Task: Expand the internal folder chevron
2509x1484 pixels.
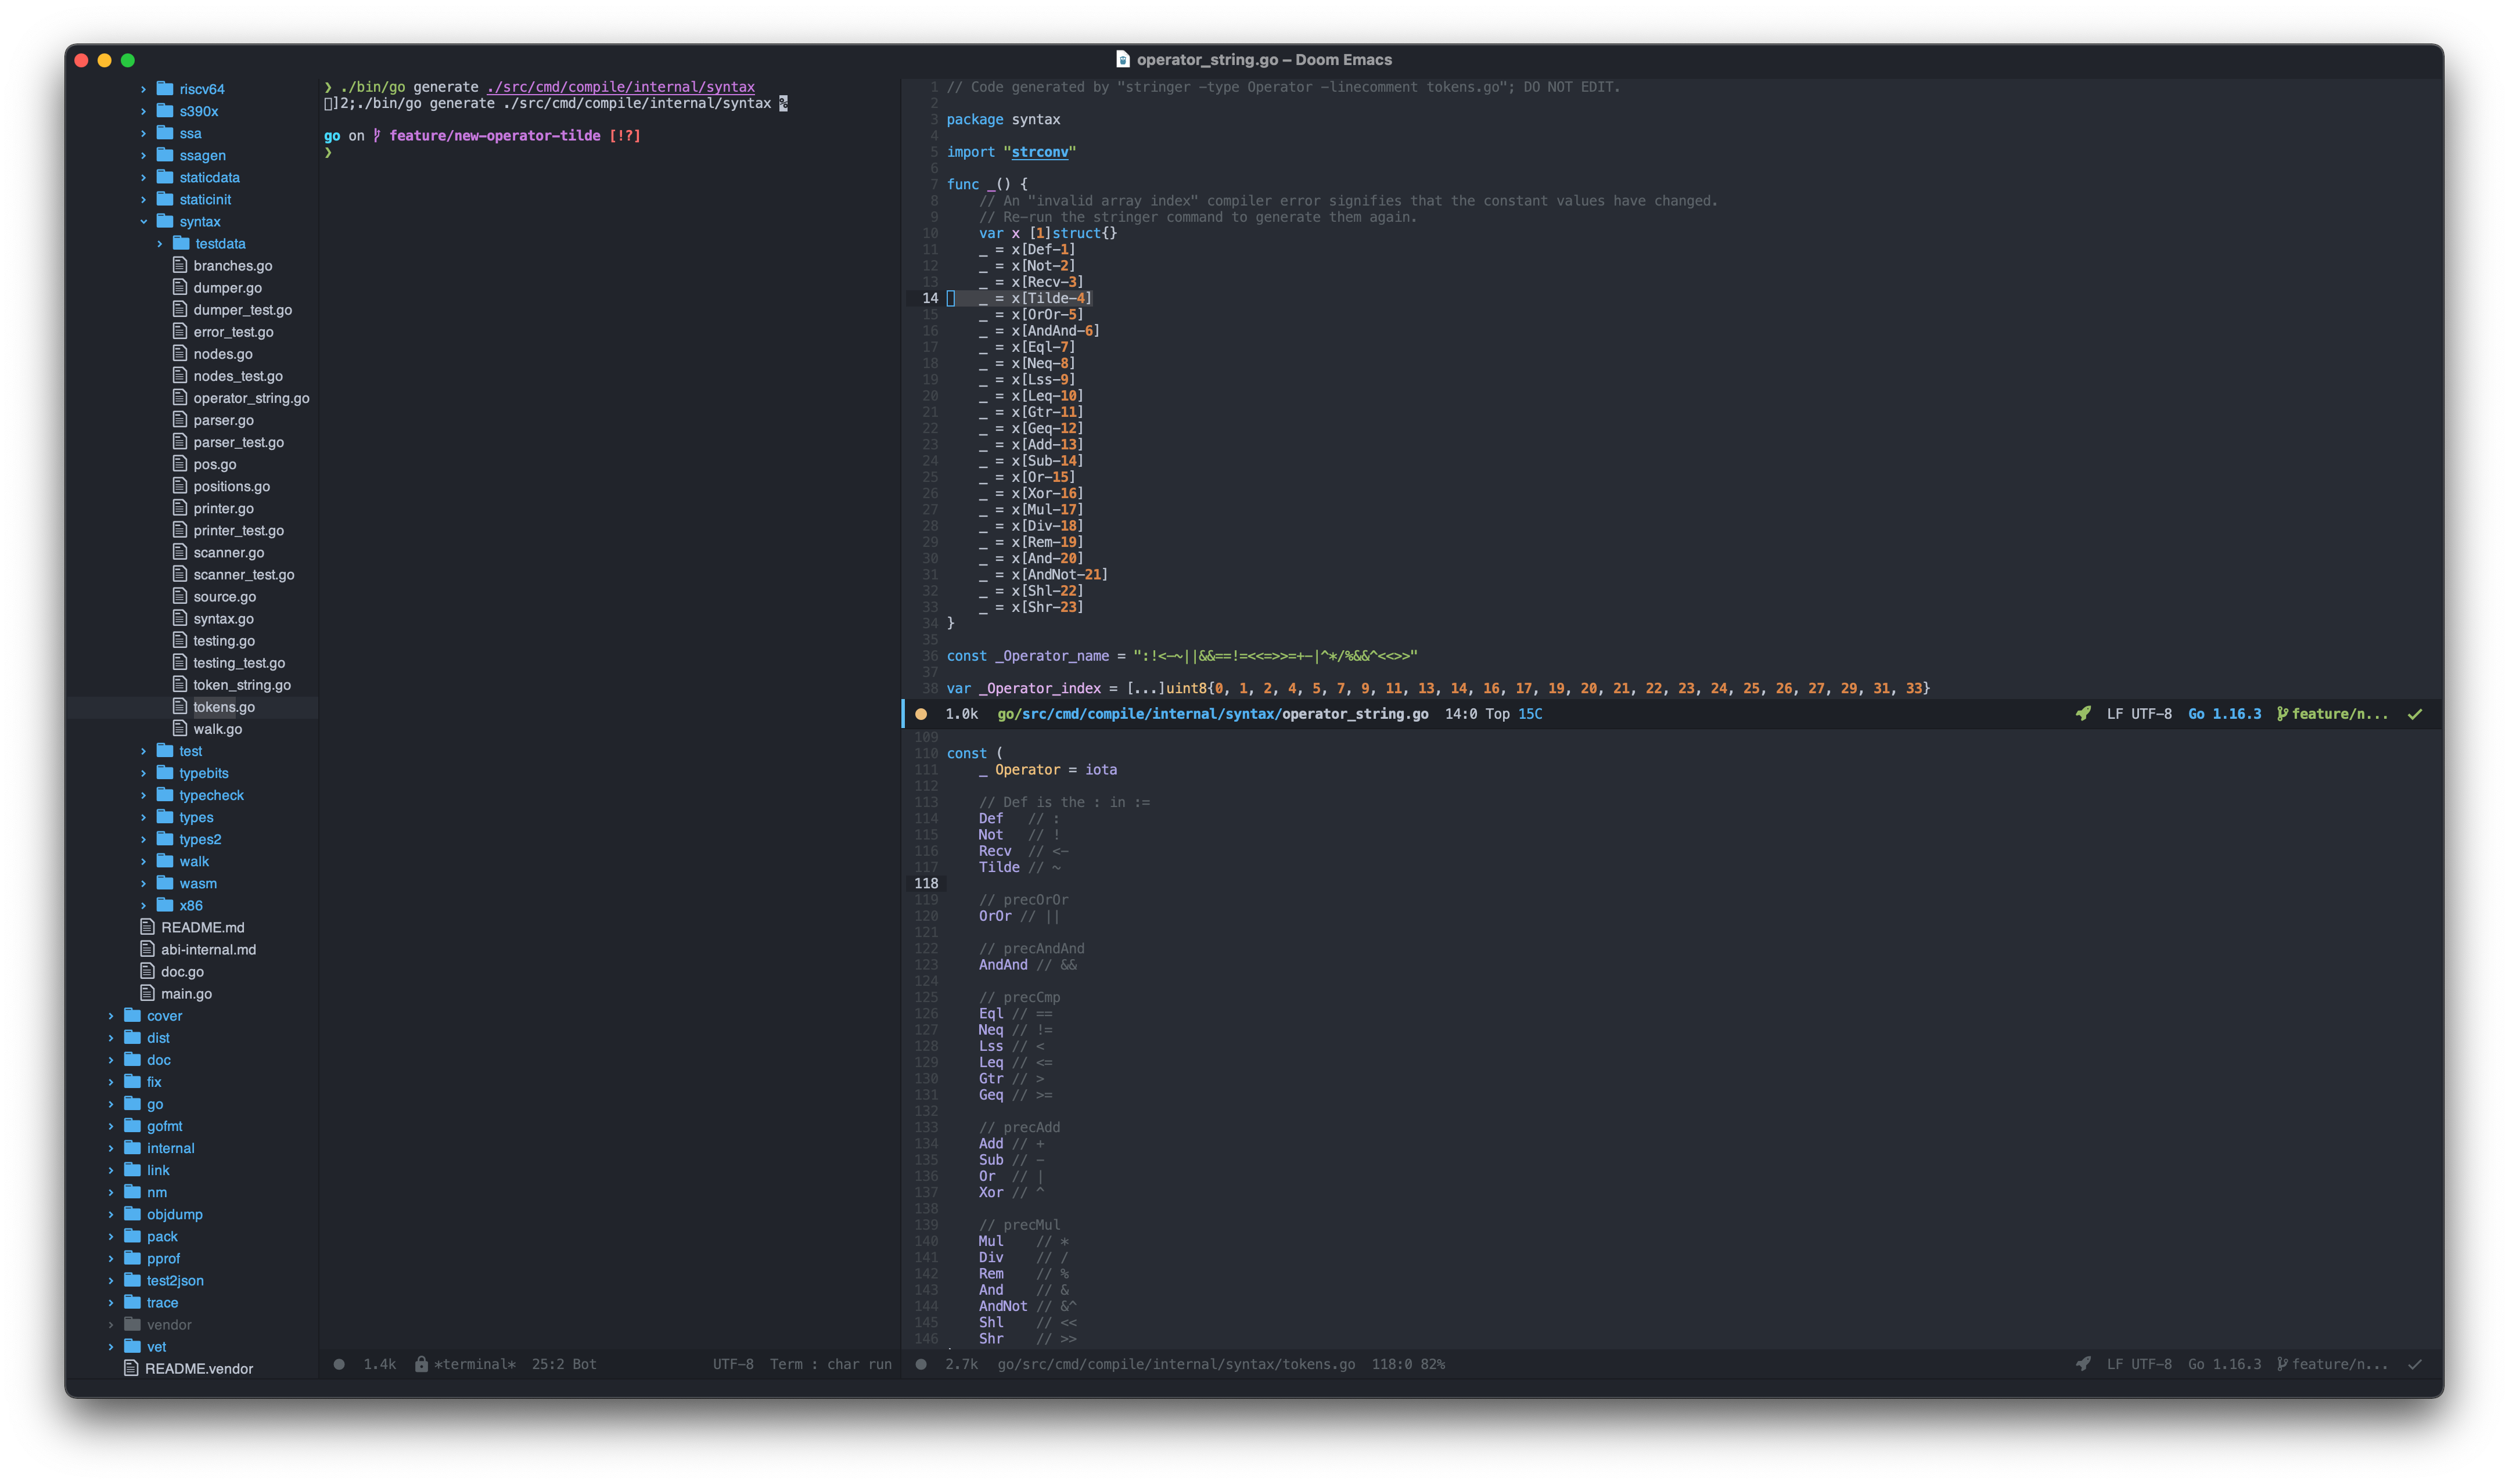Action: click(111, 1148)
